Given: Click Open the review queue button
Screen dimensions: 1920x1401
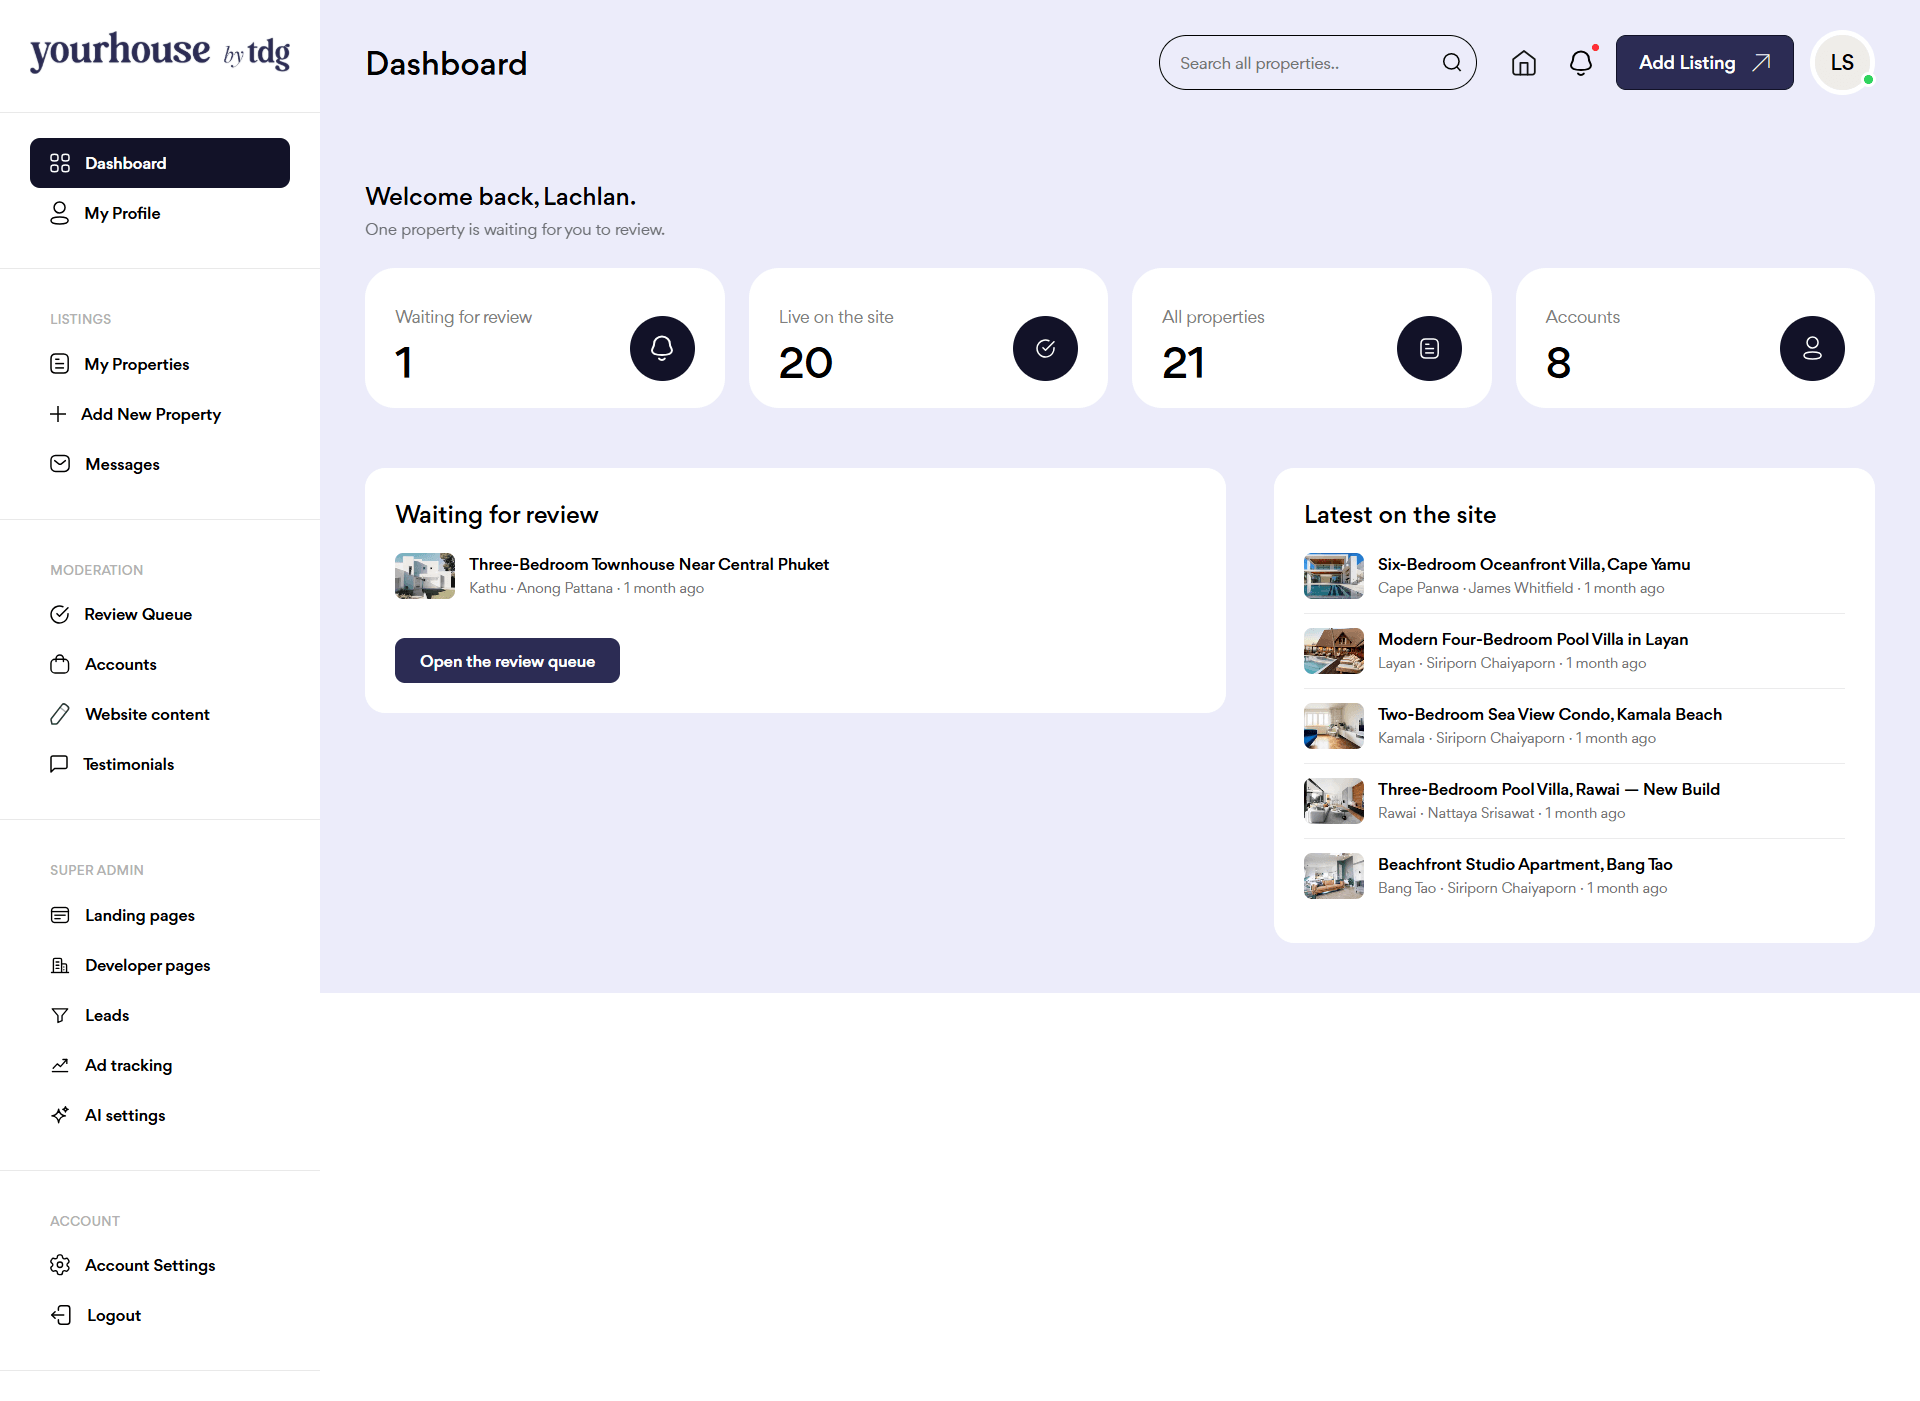Looking at the screenshot, I should tap(507, 661).
